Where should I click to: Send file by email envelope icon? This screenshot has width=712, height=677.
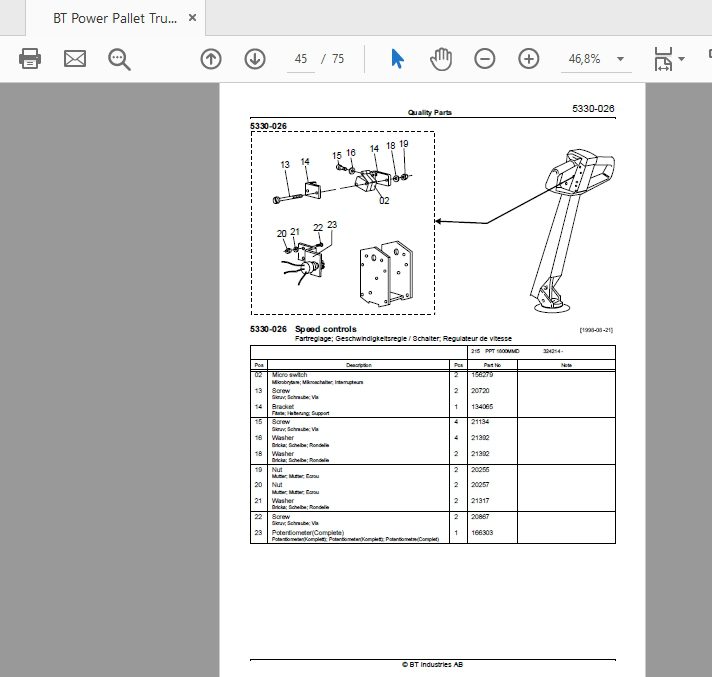pyautogui.click(x=75, y=59)
